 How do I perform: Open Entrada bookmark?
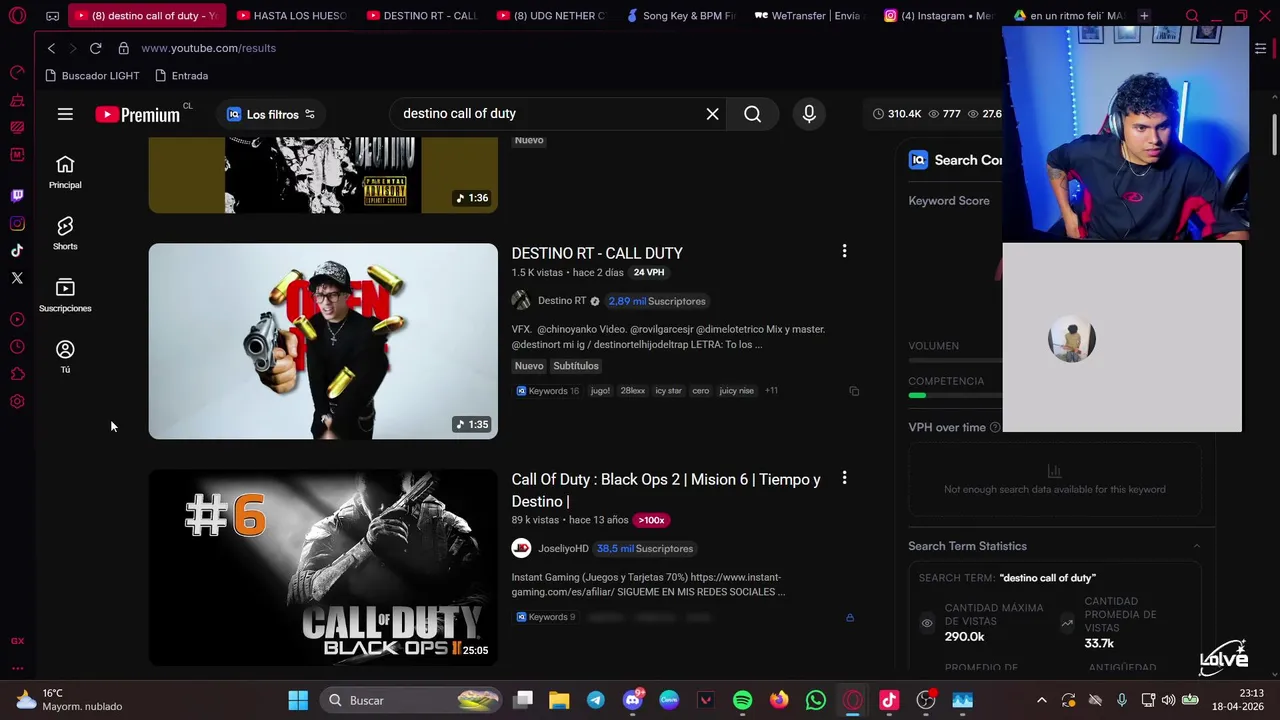click(x=182, y=76)
